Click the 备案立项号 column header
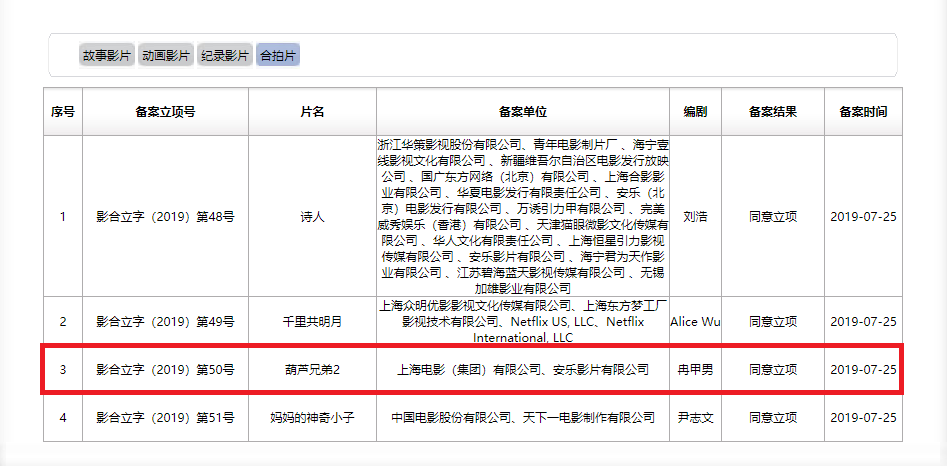The image size is (947, 466). coord(165,112)
